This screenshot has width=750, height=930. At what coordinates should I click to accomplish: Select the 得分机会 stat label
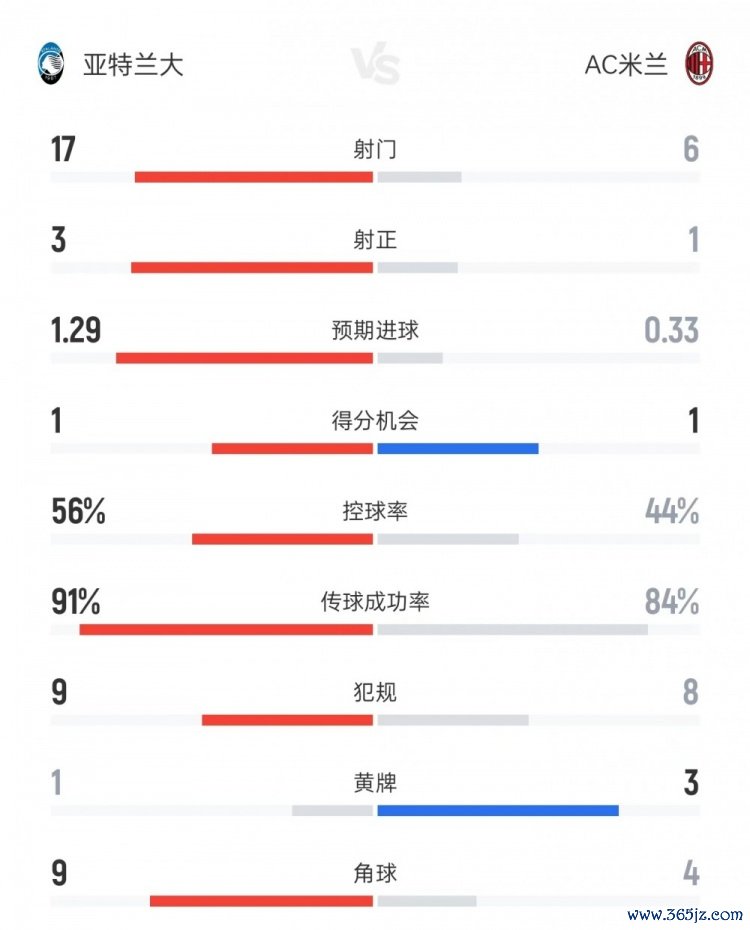[375, 421]
